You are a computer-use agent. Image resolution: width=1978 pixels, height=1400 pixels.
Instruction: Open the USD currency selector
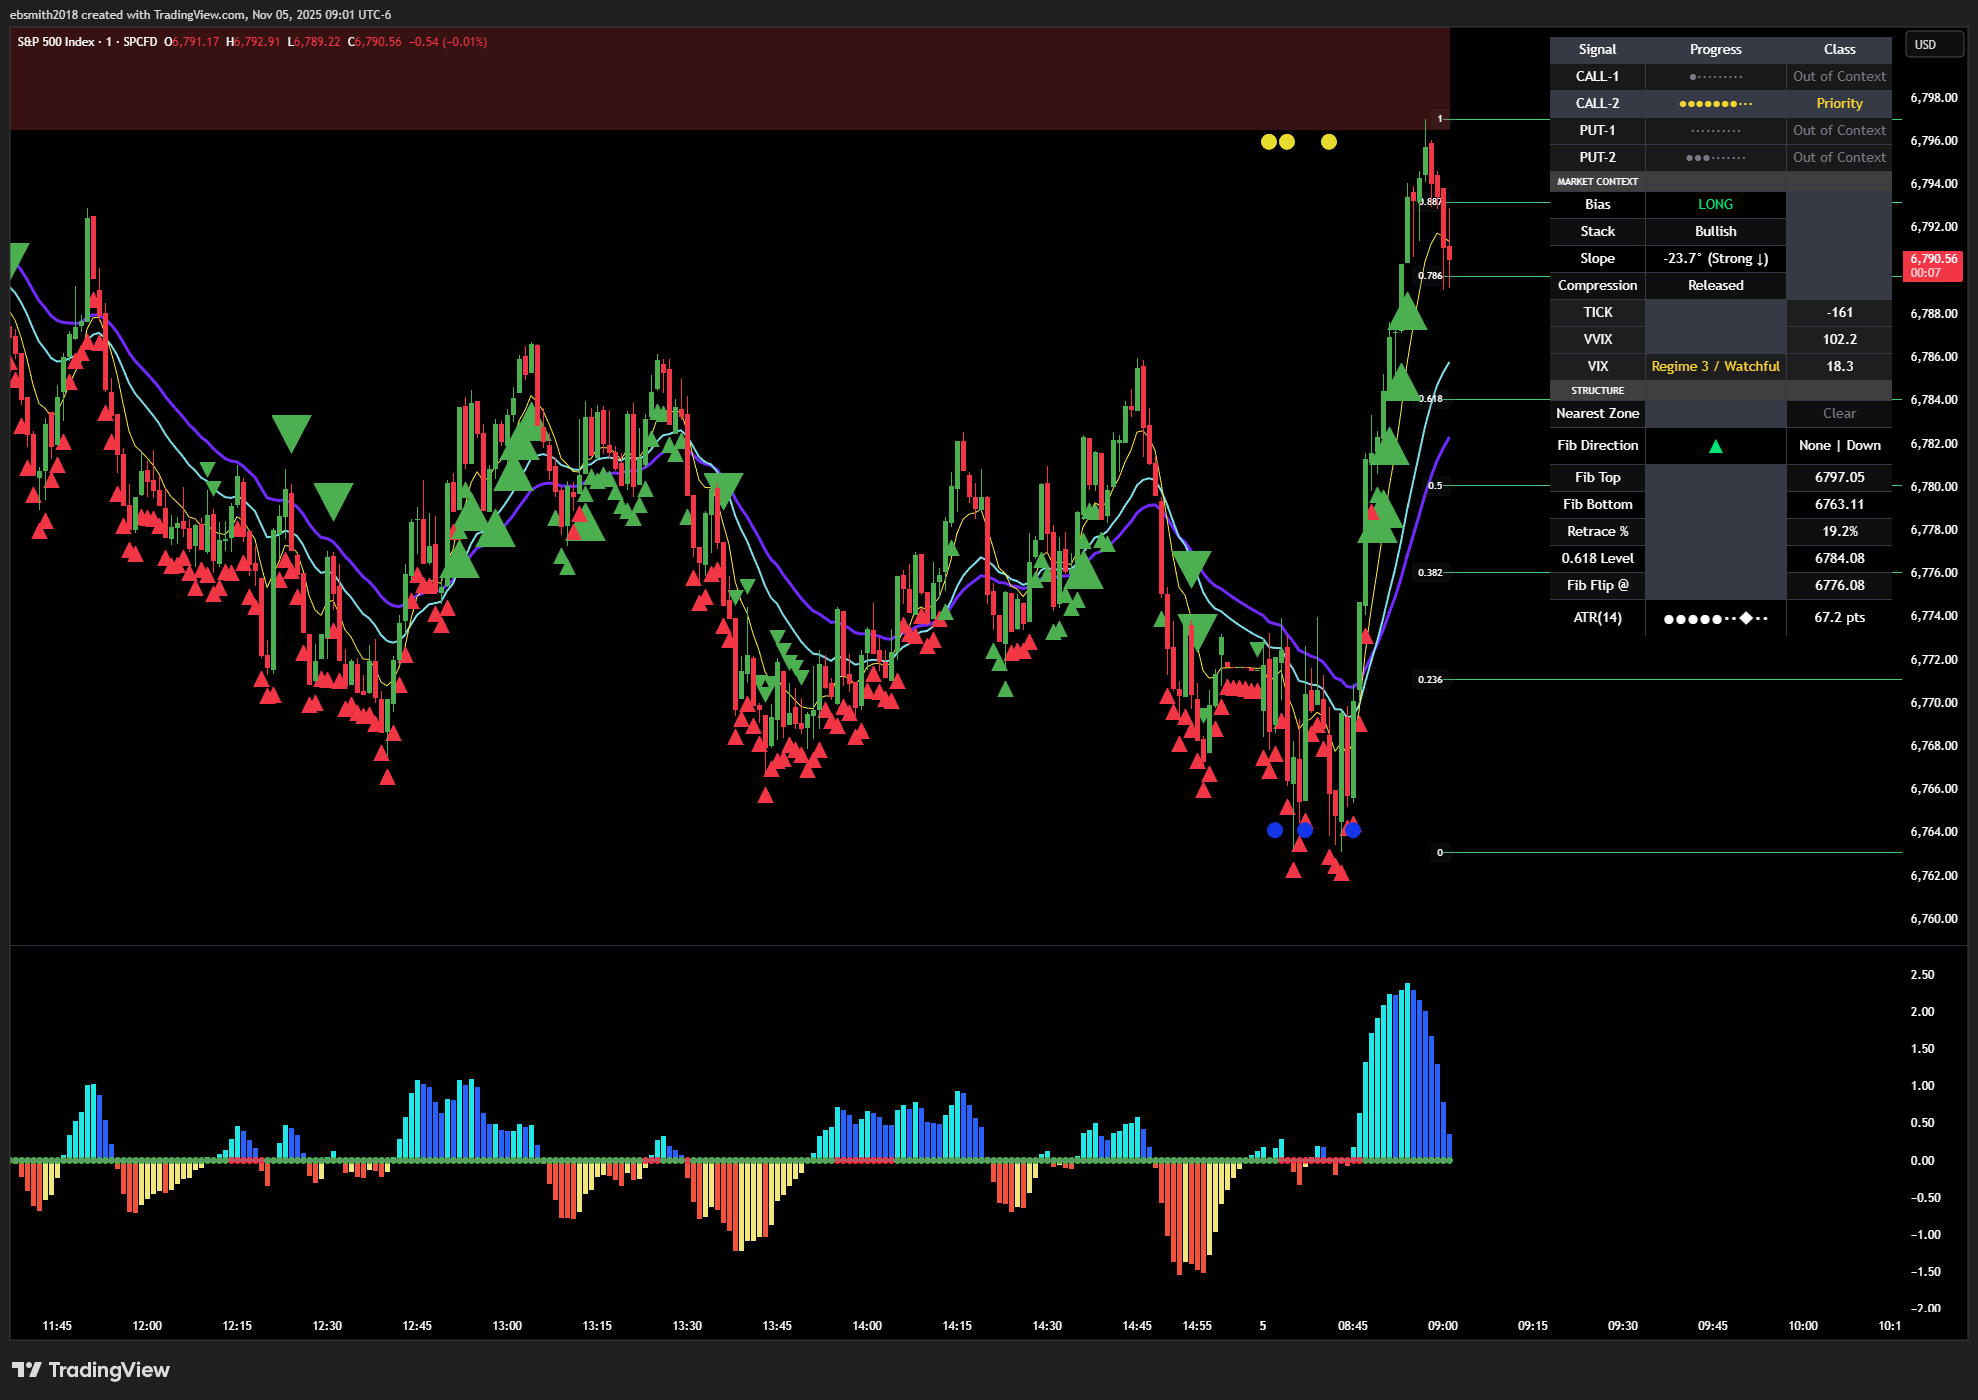click(1932, 45)
